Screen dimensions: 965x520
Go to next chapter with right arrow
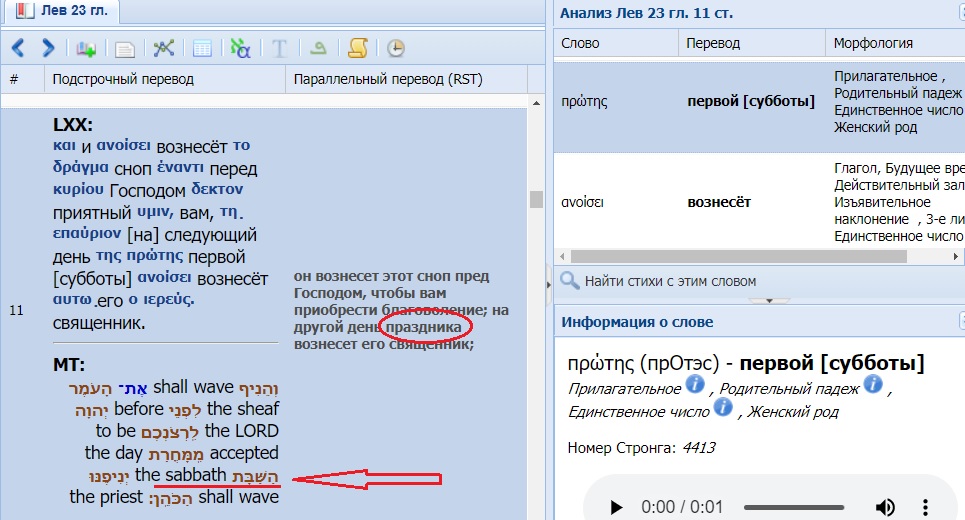tap(47, 47)
